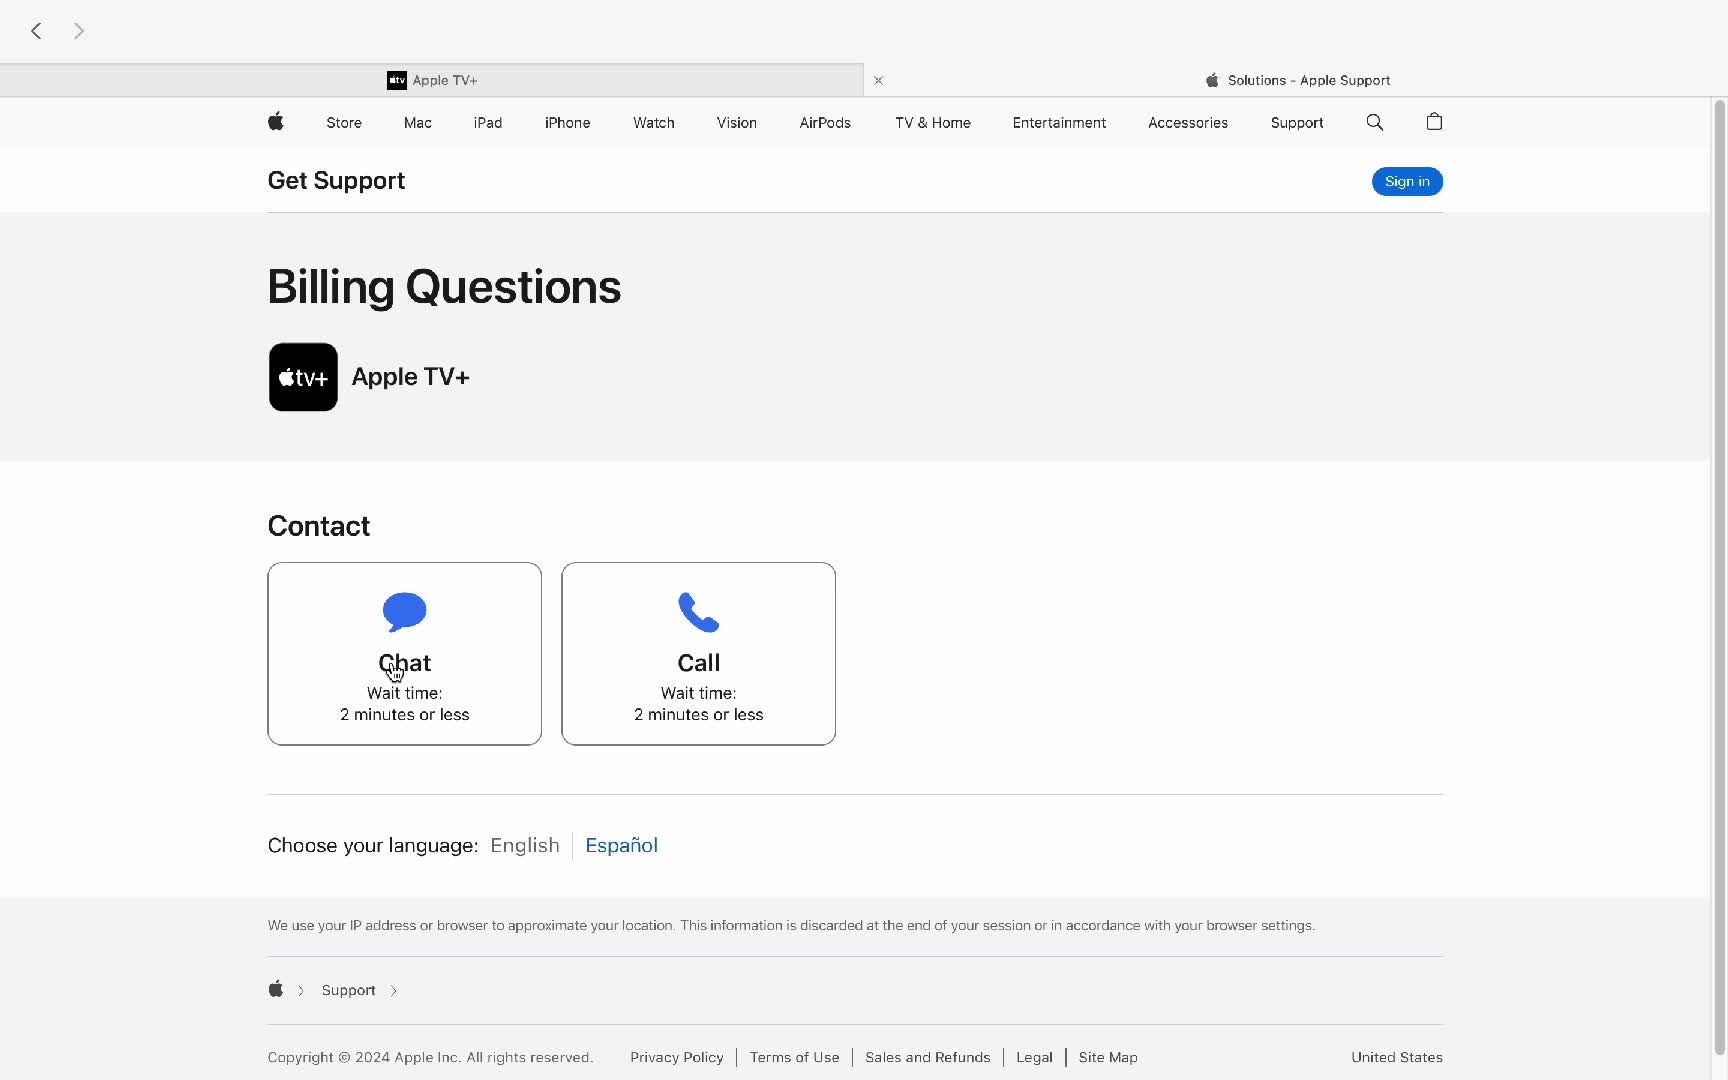The height and width of the screenshot is (1080, 1728).
Task: Open the Site Map link
Action: tap(1108, 1057)
